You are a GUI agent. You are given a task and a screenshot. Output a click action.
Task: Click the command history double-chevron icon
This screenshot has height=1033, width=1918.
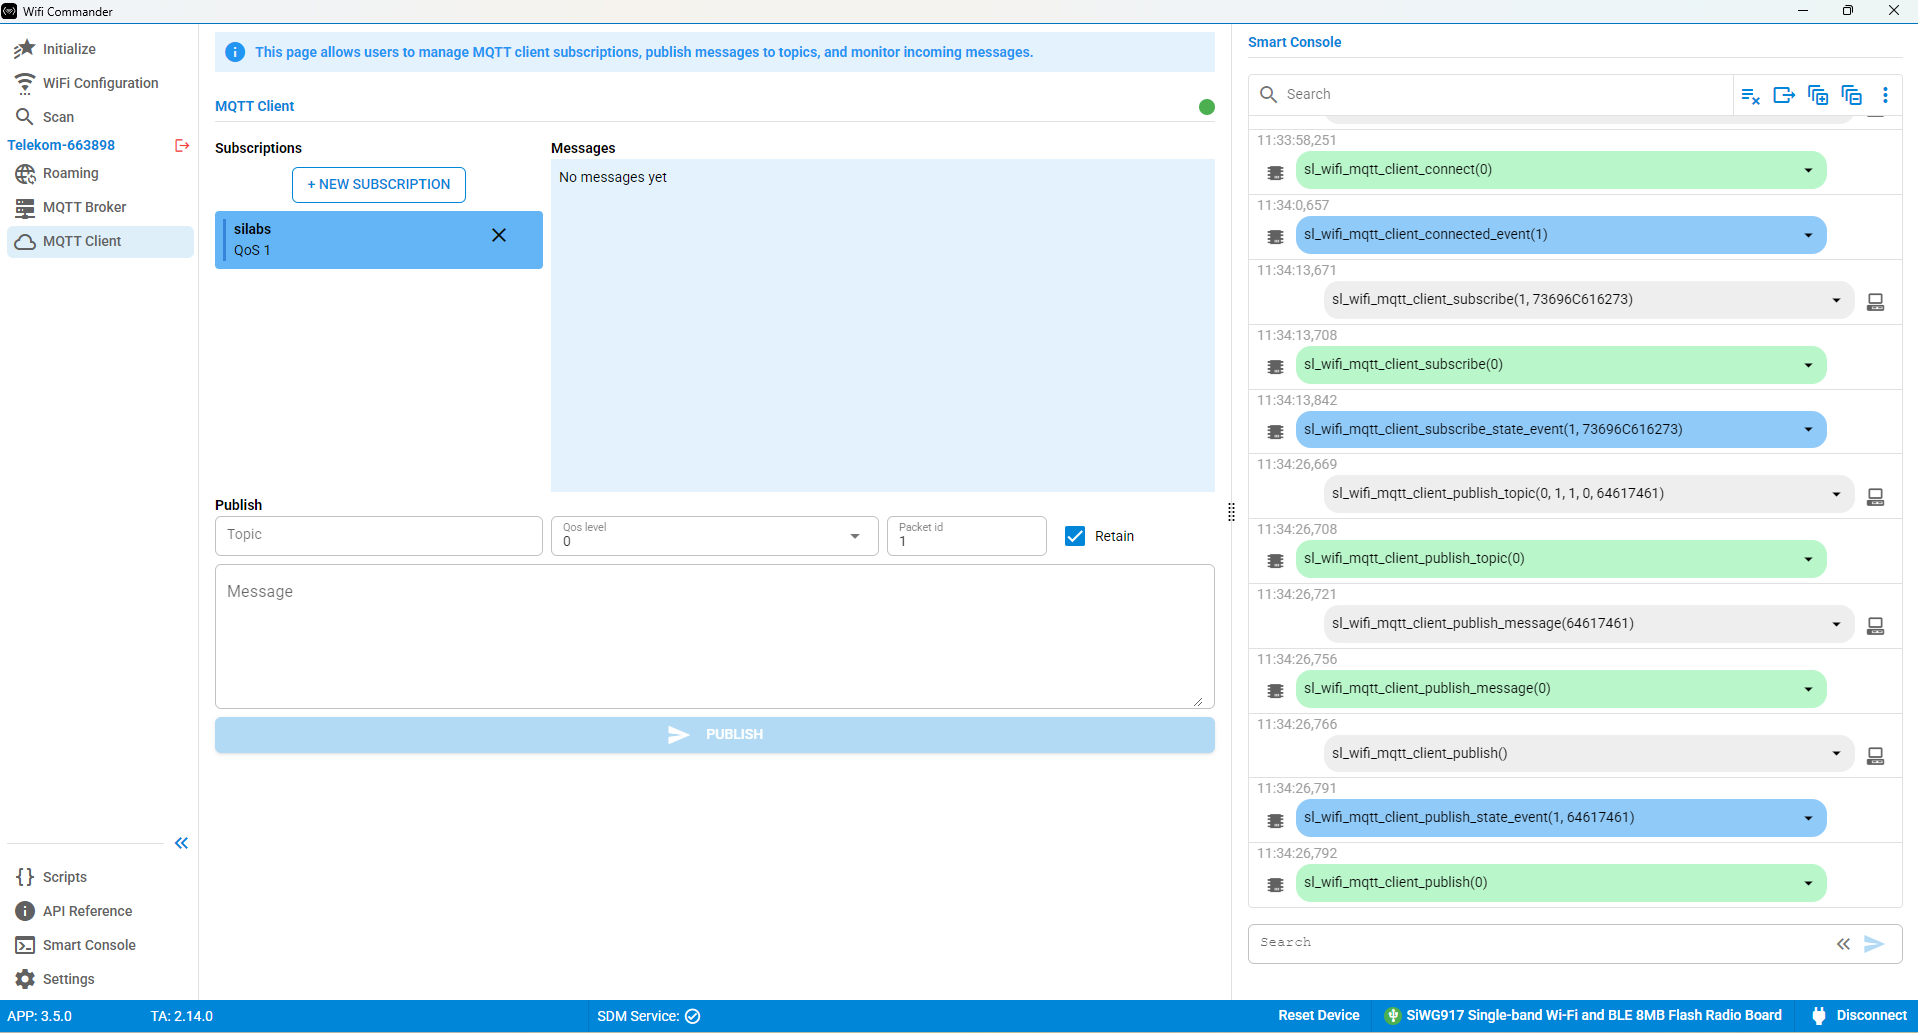1843,944
